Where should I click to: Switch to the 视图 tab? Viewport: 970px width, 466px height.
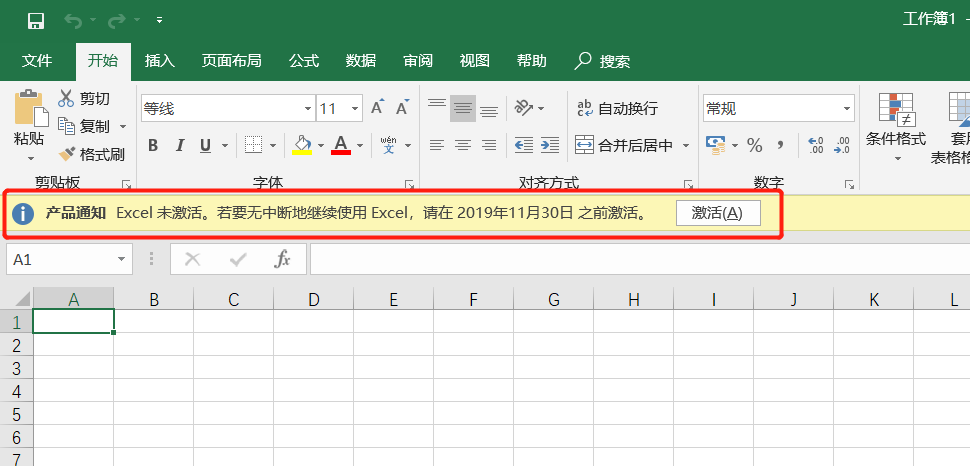[x=474, y=61]
